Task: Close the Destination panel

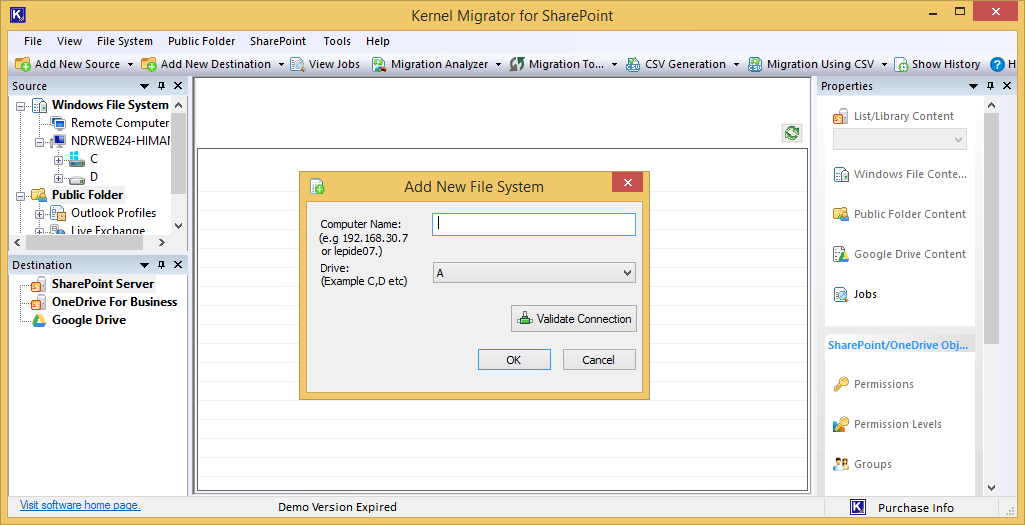Action: [178, 265]
